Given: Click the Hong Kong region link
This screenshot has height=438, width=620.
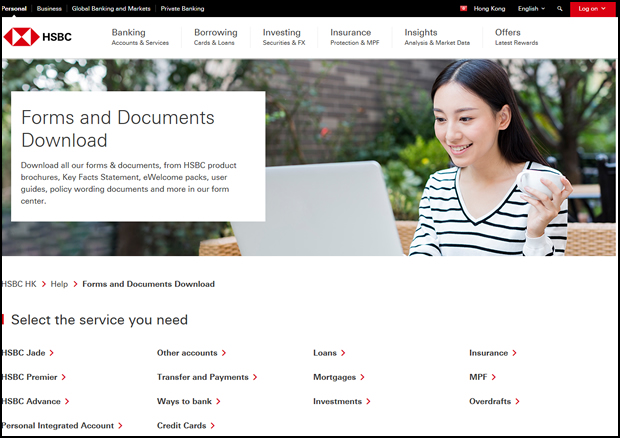Looking at the screenshot, I should (x=489, y=8).
